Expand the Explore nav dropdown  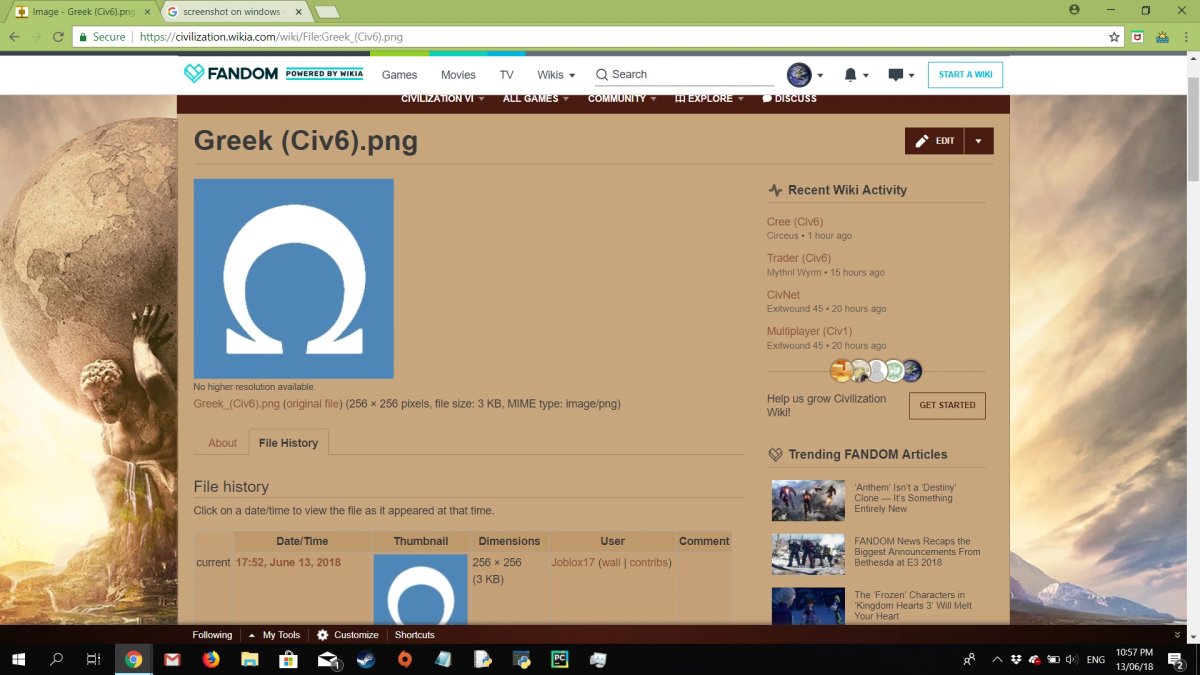(x=709, y=99)
